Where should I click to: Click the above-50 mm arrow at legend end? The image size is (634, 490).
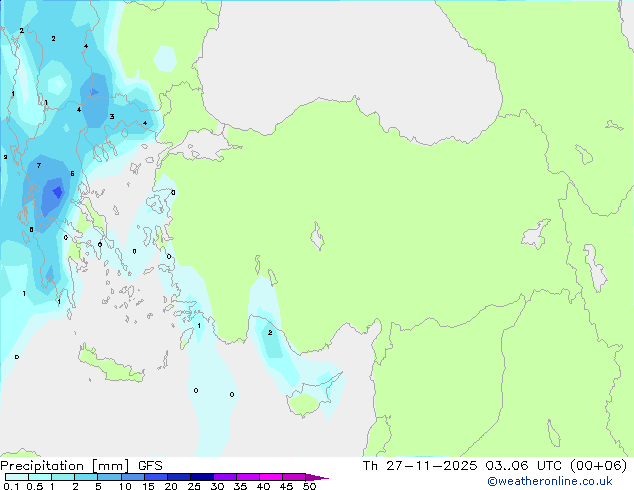[x=317, y=477]
